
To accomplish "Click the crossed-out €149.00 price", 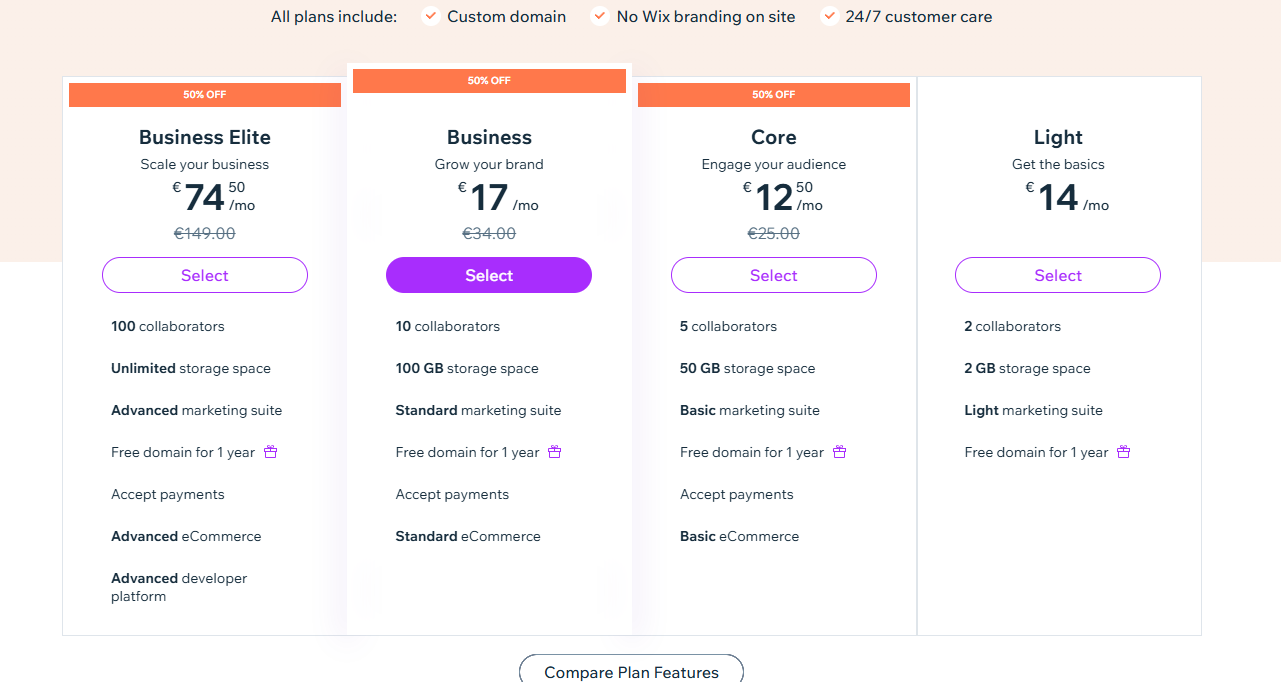I will click(x=205, y=233).
